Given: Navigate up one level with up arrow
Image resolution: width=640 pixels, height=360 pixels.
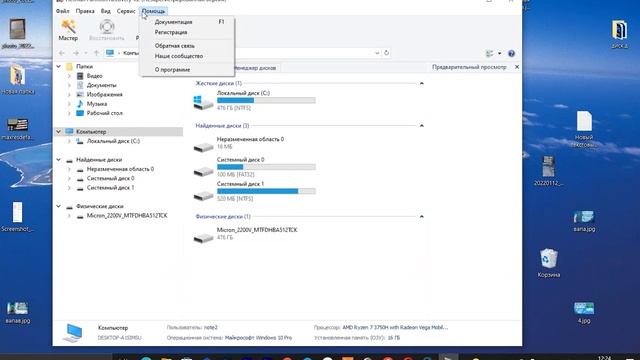Looking at the screenshot, I should (96, 53).
